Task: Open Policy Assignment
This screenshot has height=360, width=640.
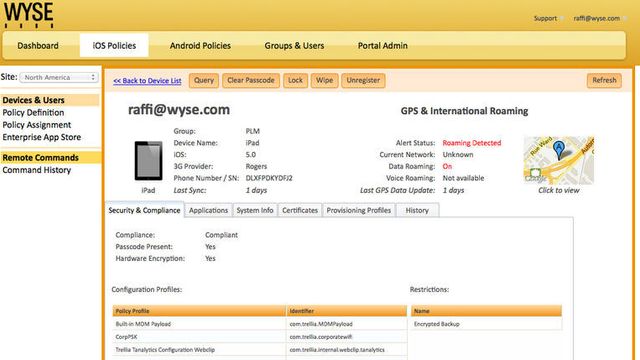Action: click(x=36, y=125)
